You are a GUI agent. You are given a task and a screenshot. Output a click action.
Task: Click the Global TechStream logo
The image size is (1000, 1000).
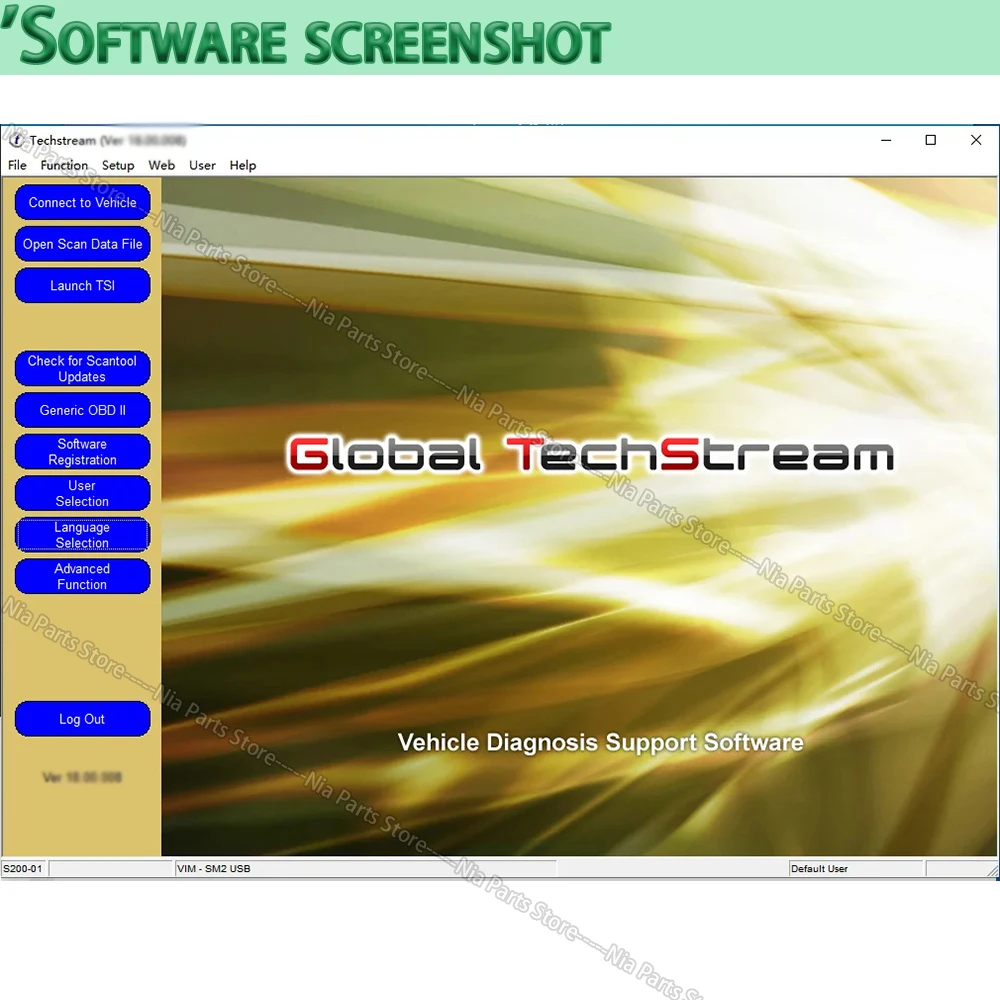pos(591,454)
